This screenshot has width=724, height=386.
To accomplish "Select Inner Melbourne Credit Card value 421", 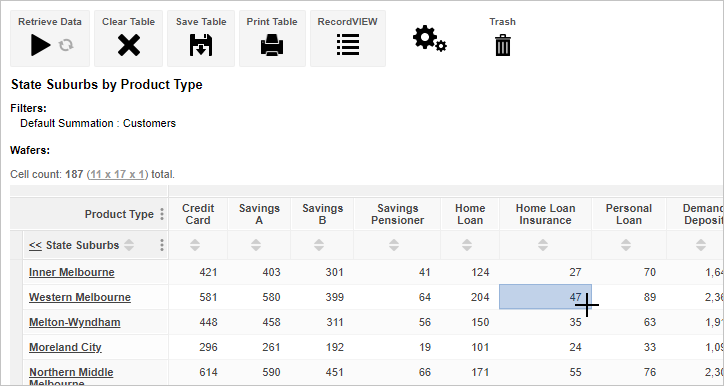I will [x=208, y=272].
